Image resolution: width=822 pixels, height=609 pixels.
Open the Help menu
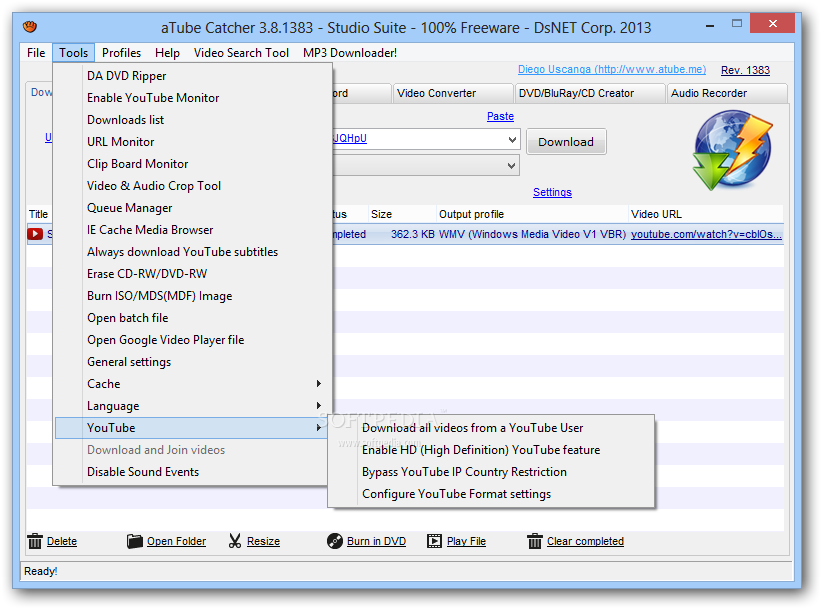(167, 53)
